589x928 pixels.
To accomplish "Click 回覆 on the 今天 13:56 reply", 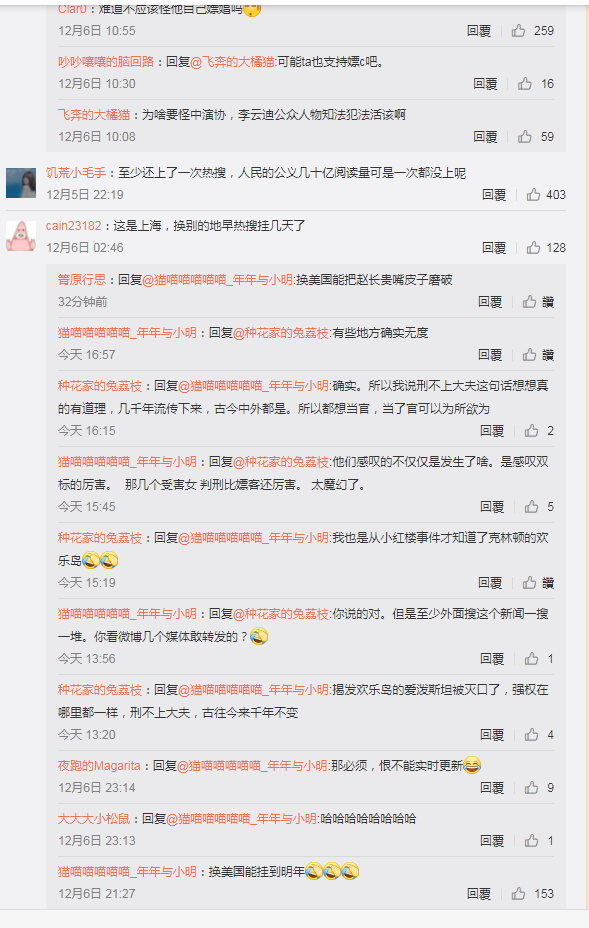I will [x=492, y=659].
